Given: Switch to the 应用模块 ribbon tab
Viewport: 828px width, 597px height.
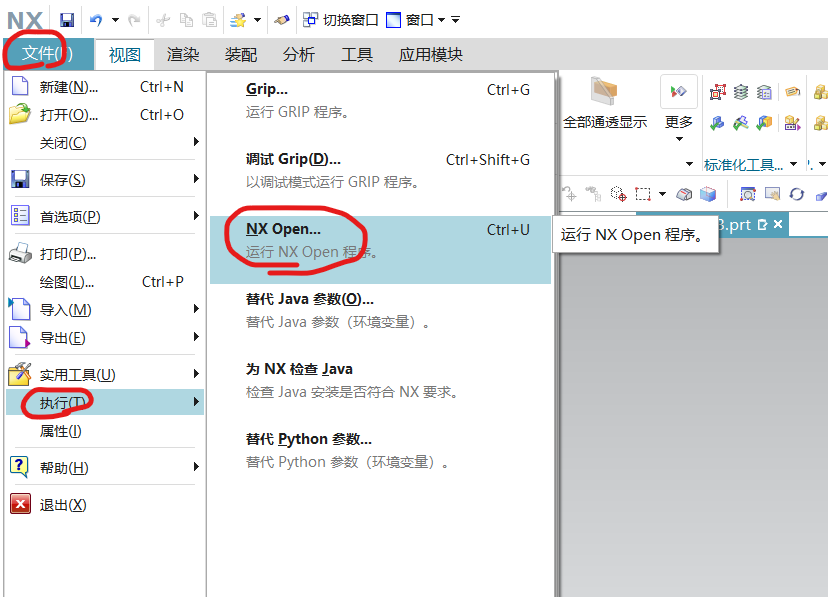Looking at the screenshot, I should coord(430,54).
